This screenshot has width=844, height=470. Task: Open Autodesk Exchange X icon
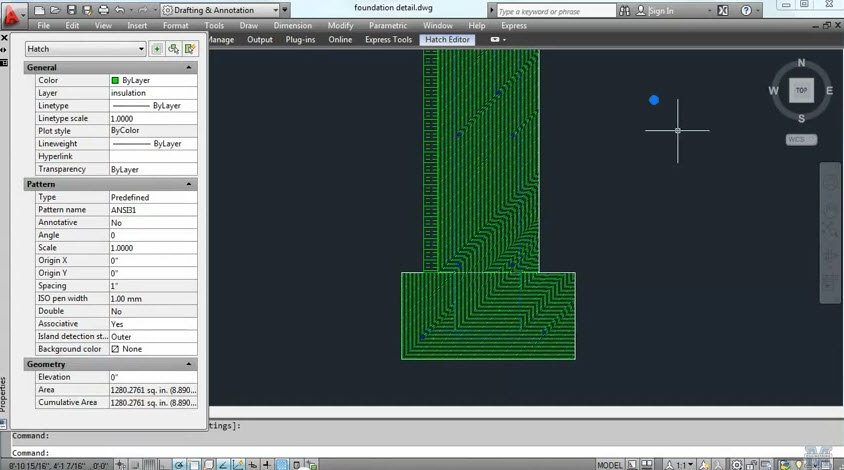(x=723, y=10)
